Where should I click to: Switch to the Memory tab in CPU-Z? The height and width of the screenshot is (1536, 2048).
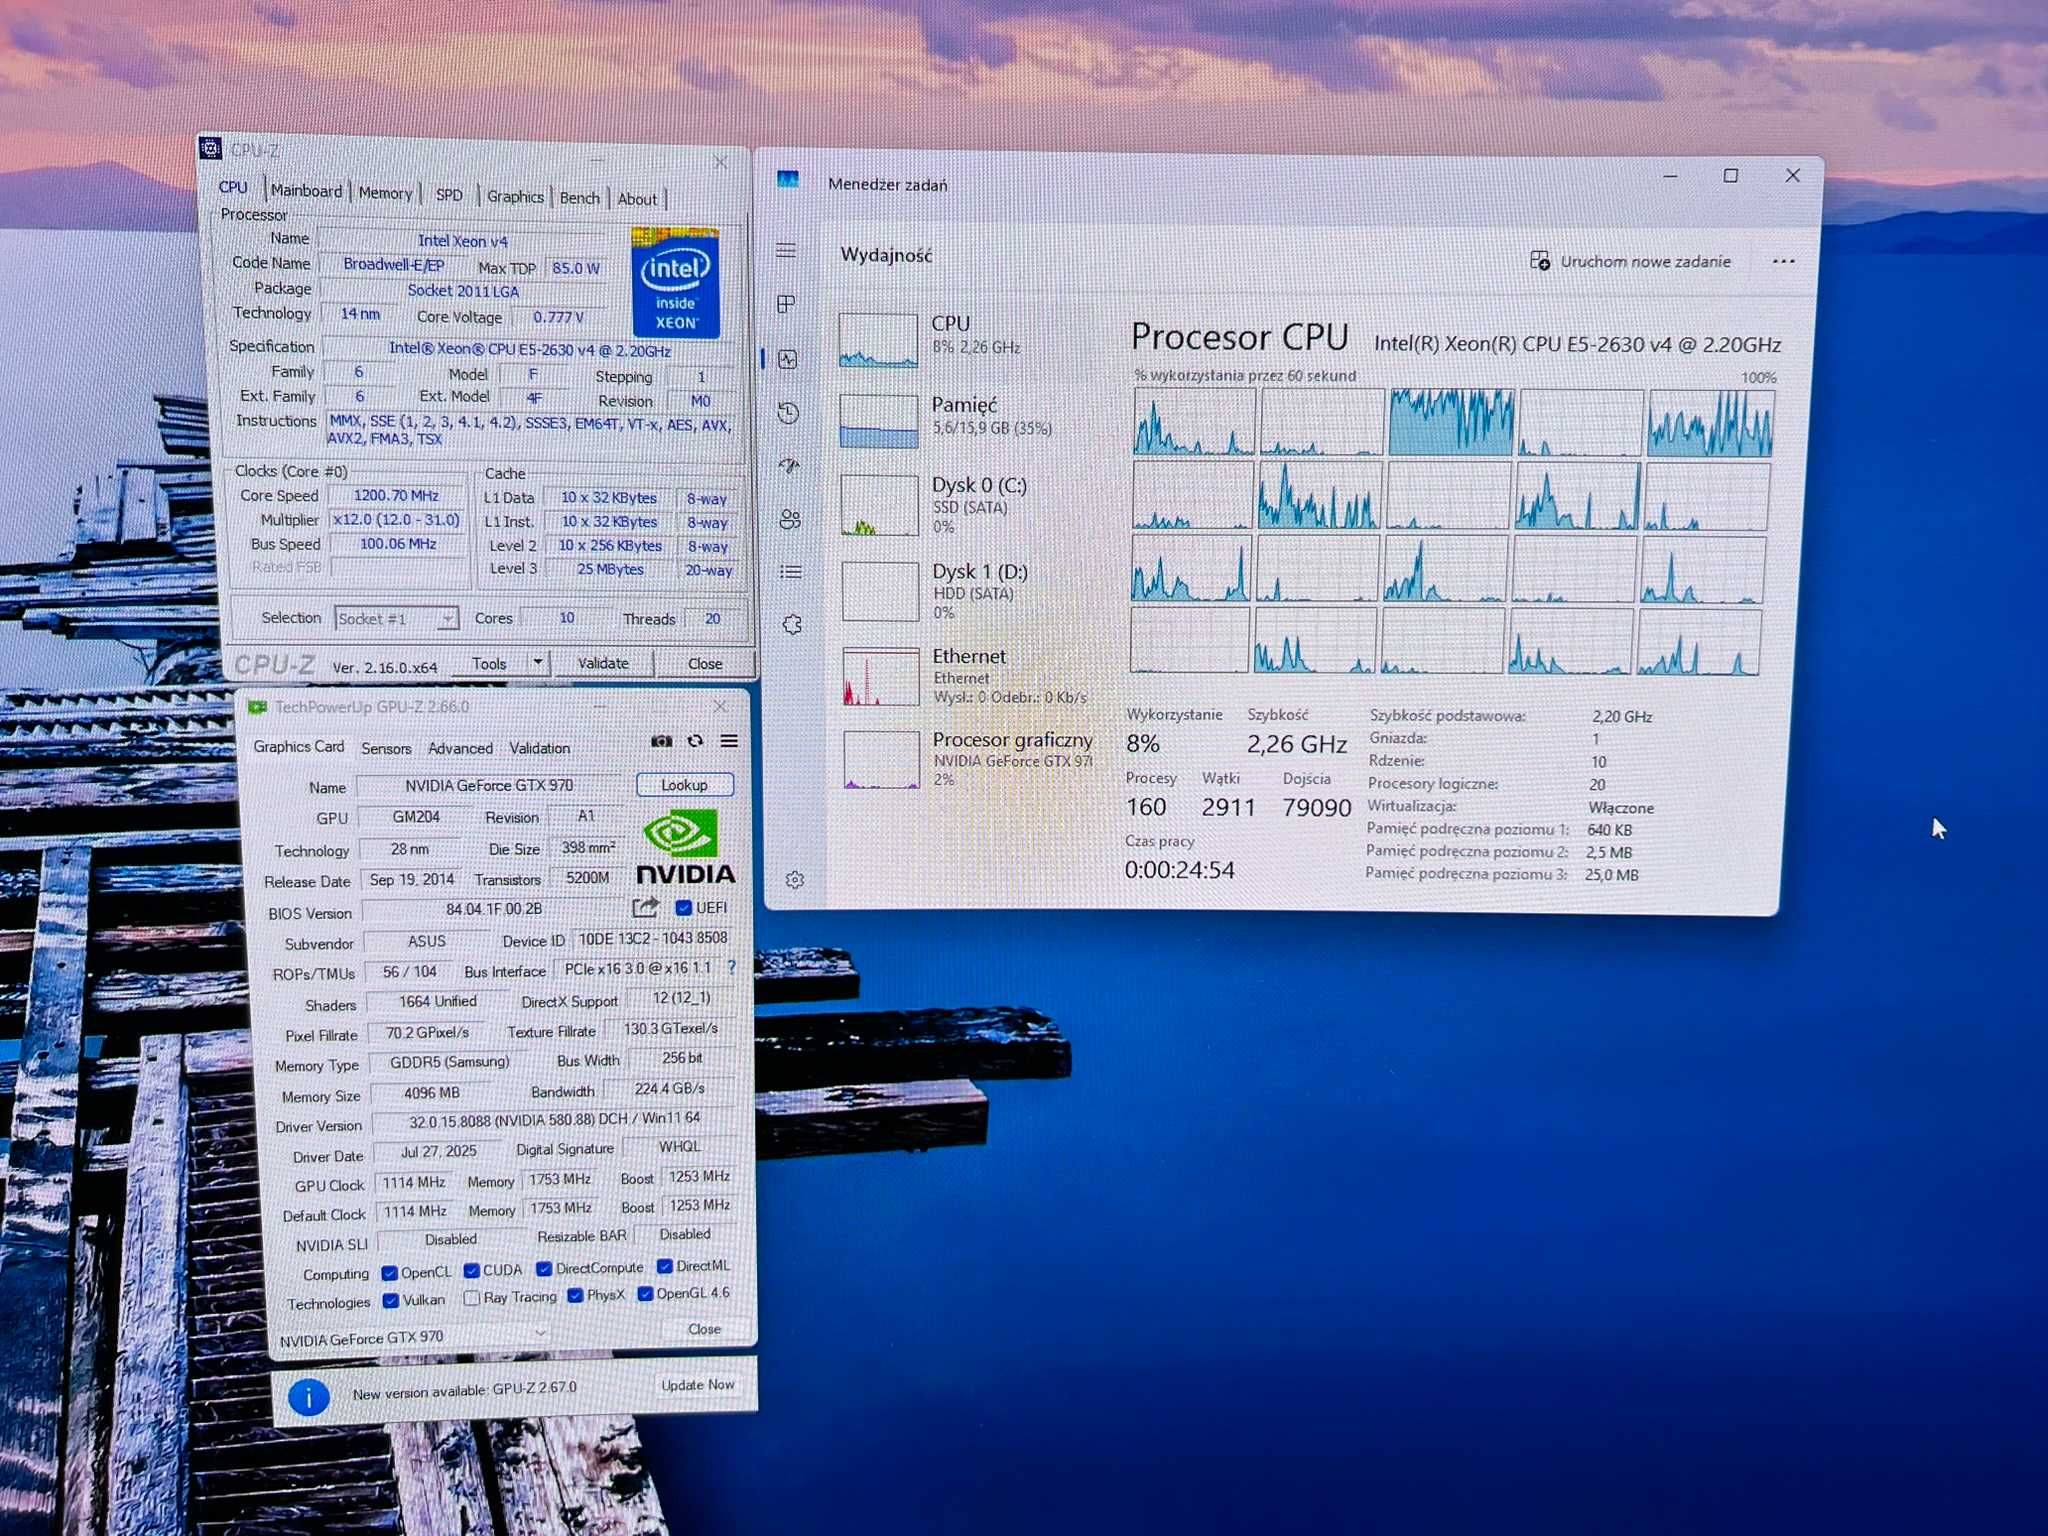click(385, 193)
